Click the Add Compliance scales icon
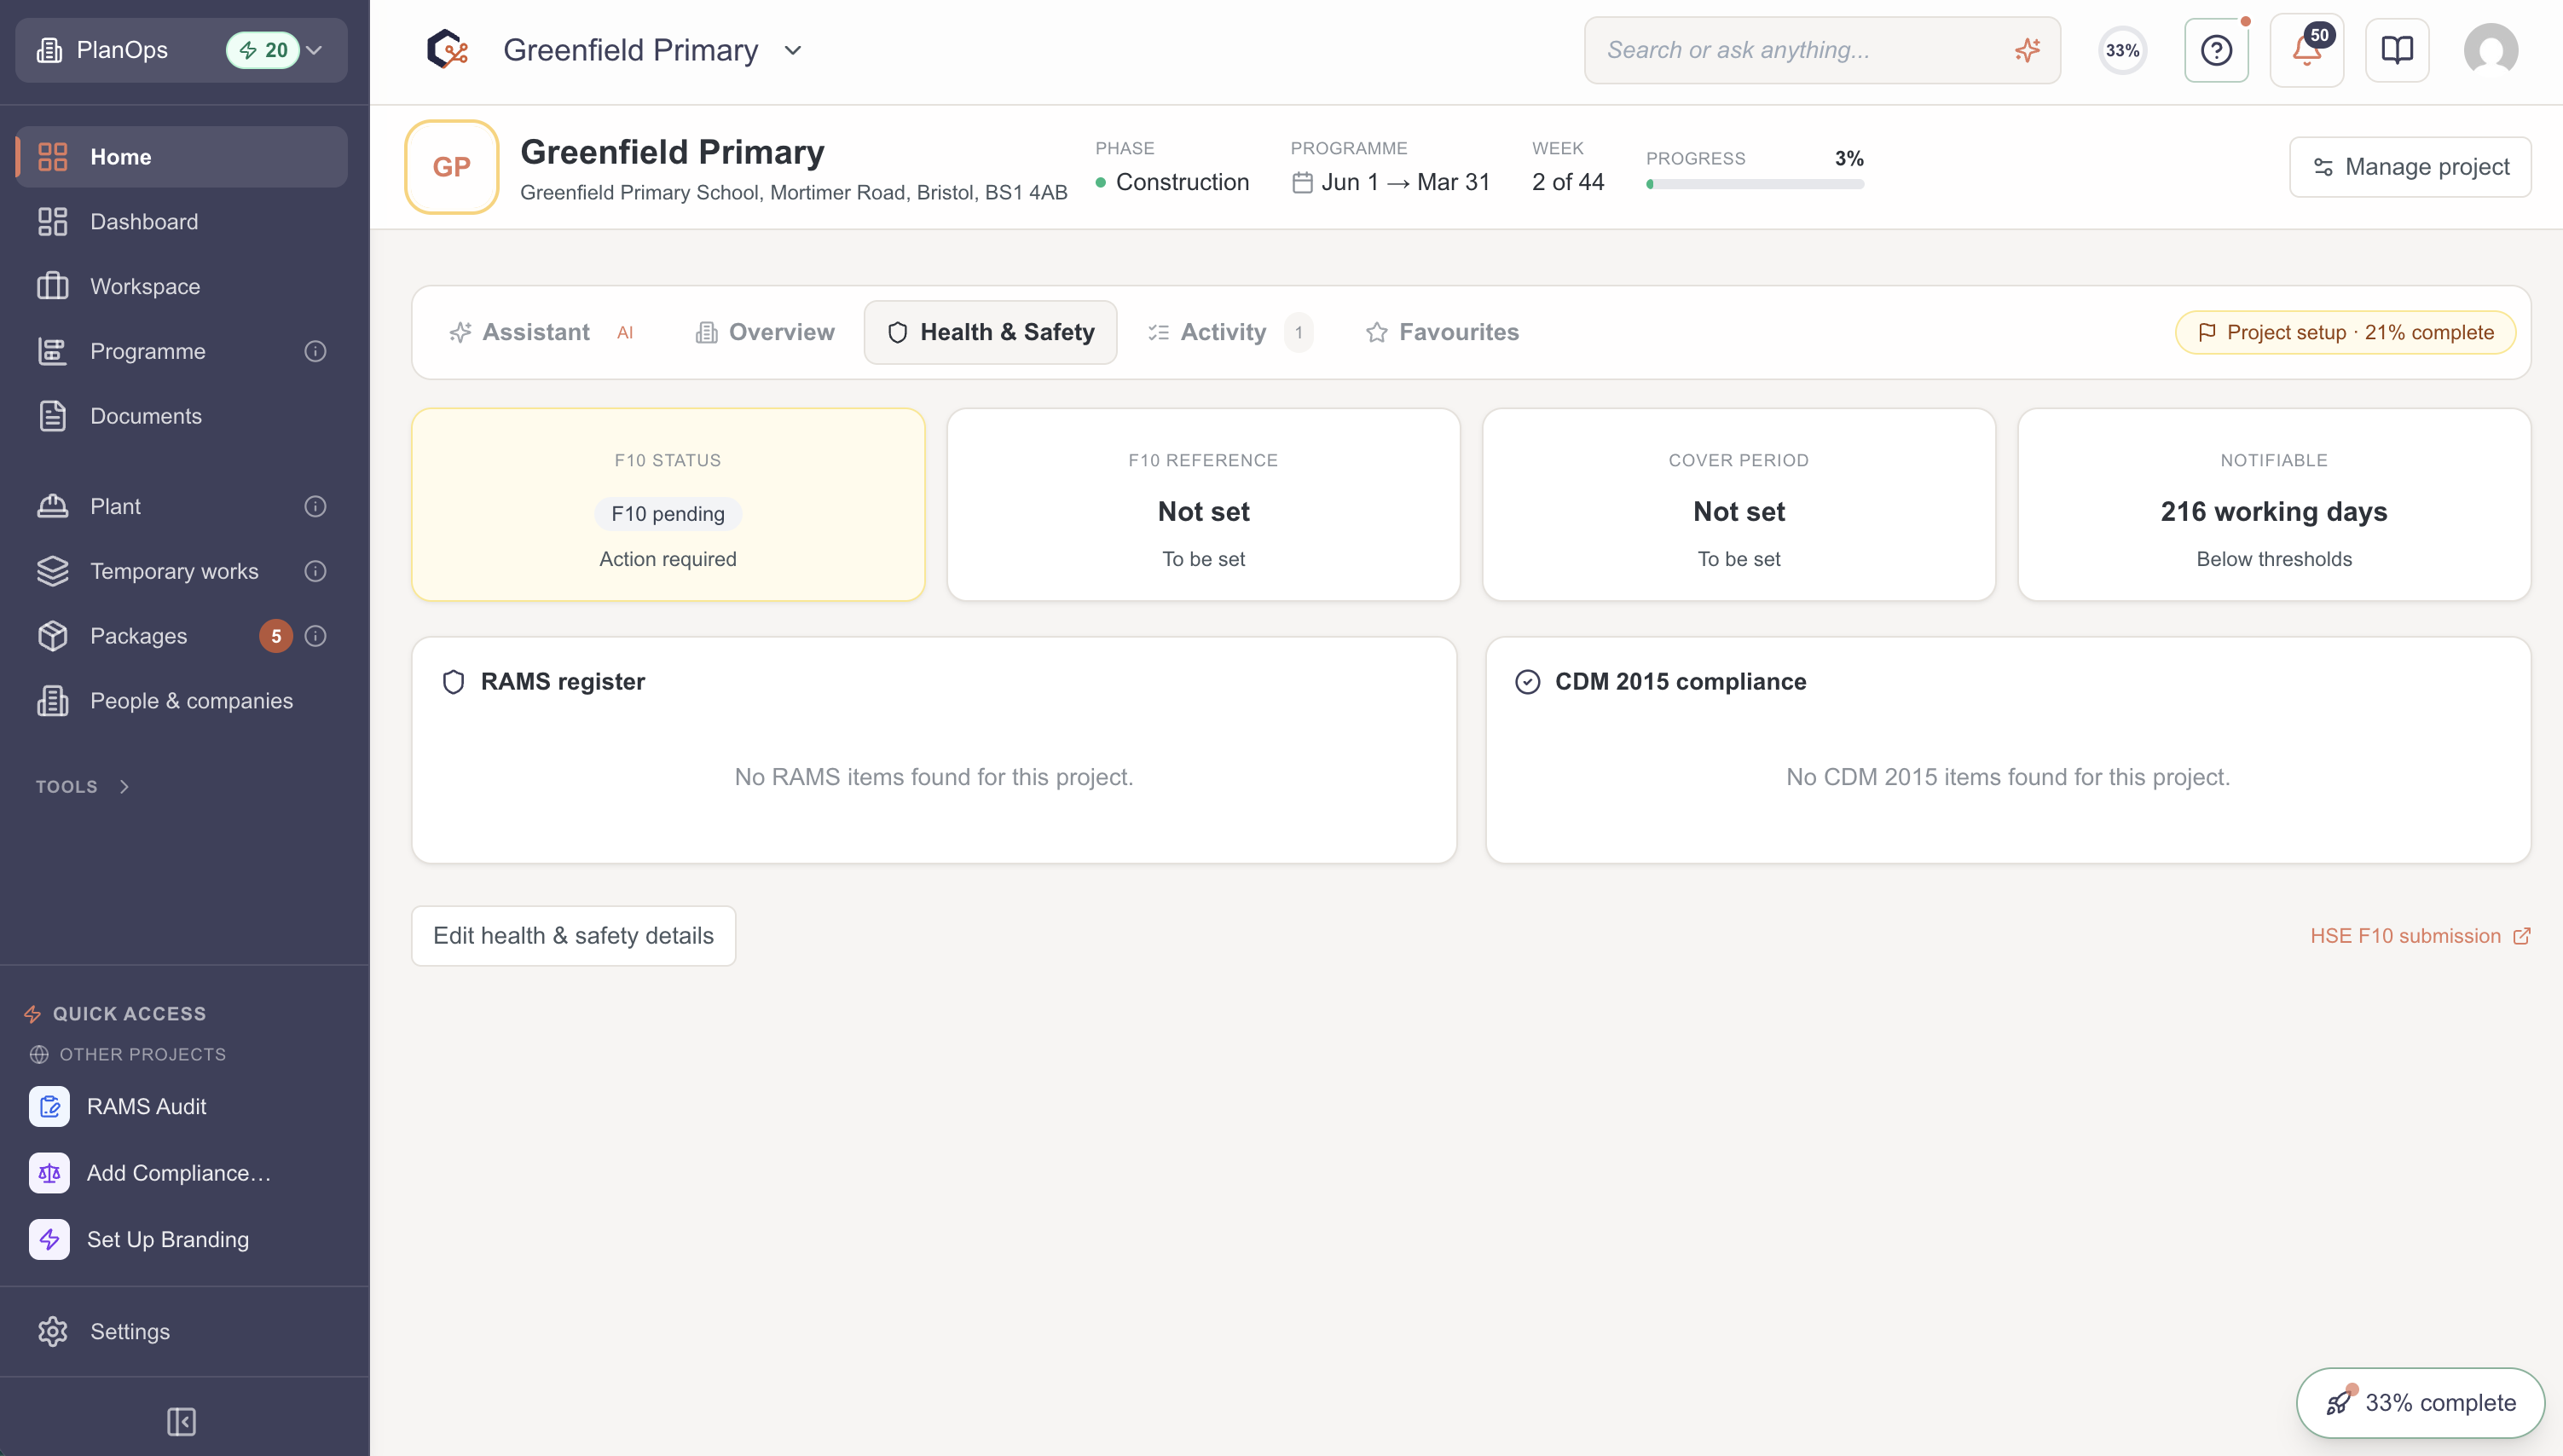Image resolution: width=2563 pixels, height=1456 pixels. tap(49, 1172)
